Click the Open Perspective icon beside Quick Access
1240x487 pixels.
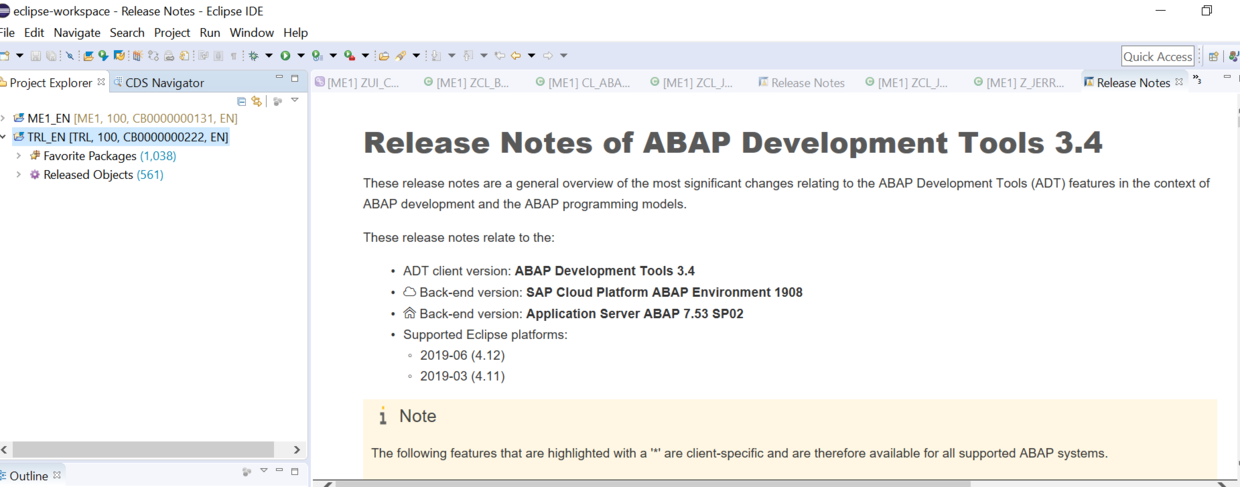(x=1213, y=57)
